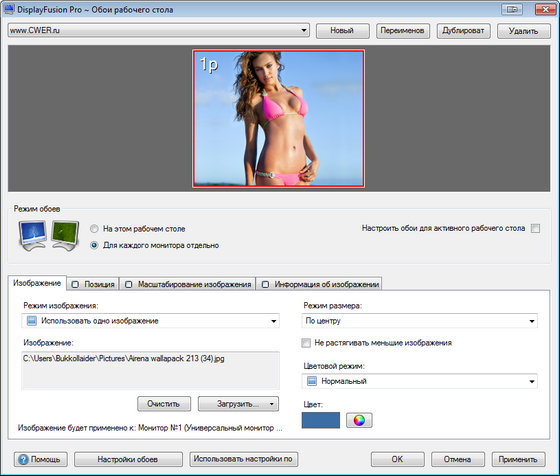The height and width of the screenshot is (476, 560).
Task: Click the blue question mark Помощь icon
Action: pos(23,459)
